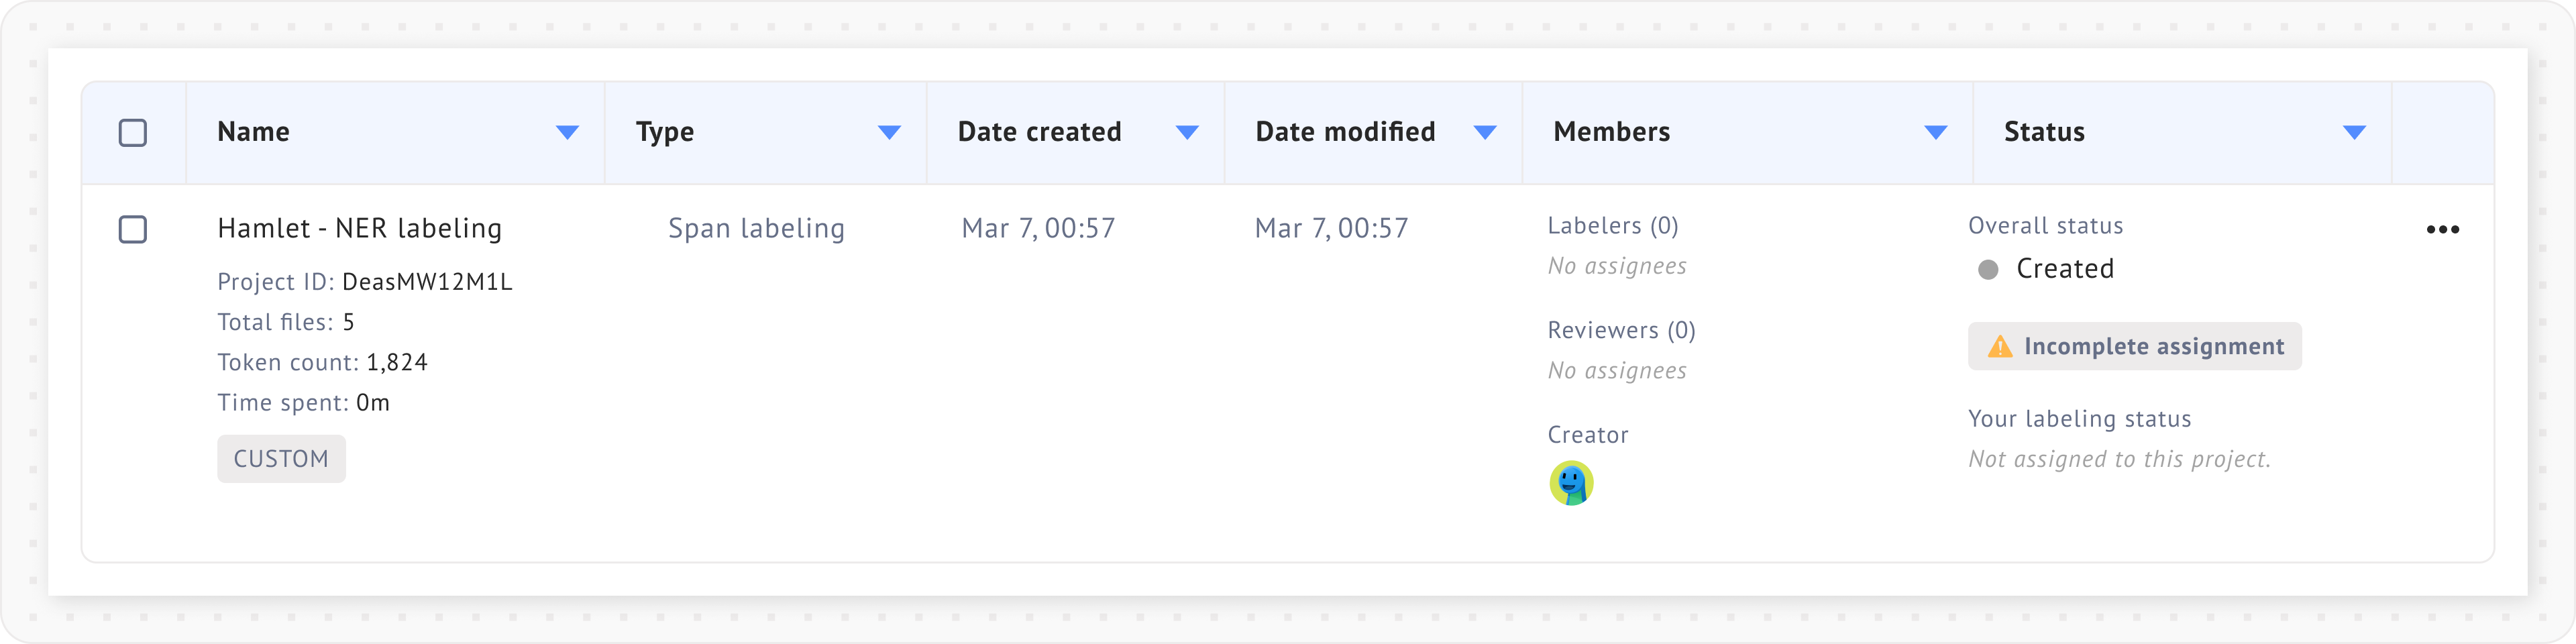Click the Labelers (0) label
2576x644 pixels.
click(x=1612, y=226)
